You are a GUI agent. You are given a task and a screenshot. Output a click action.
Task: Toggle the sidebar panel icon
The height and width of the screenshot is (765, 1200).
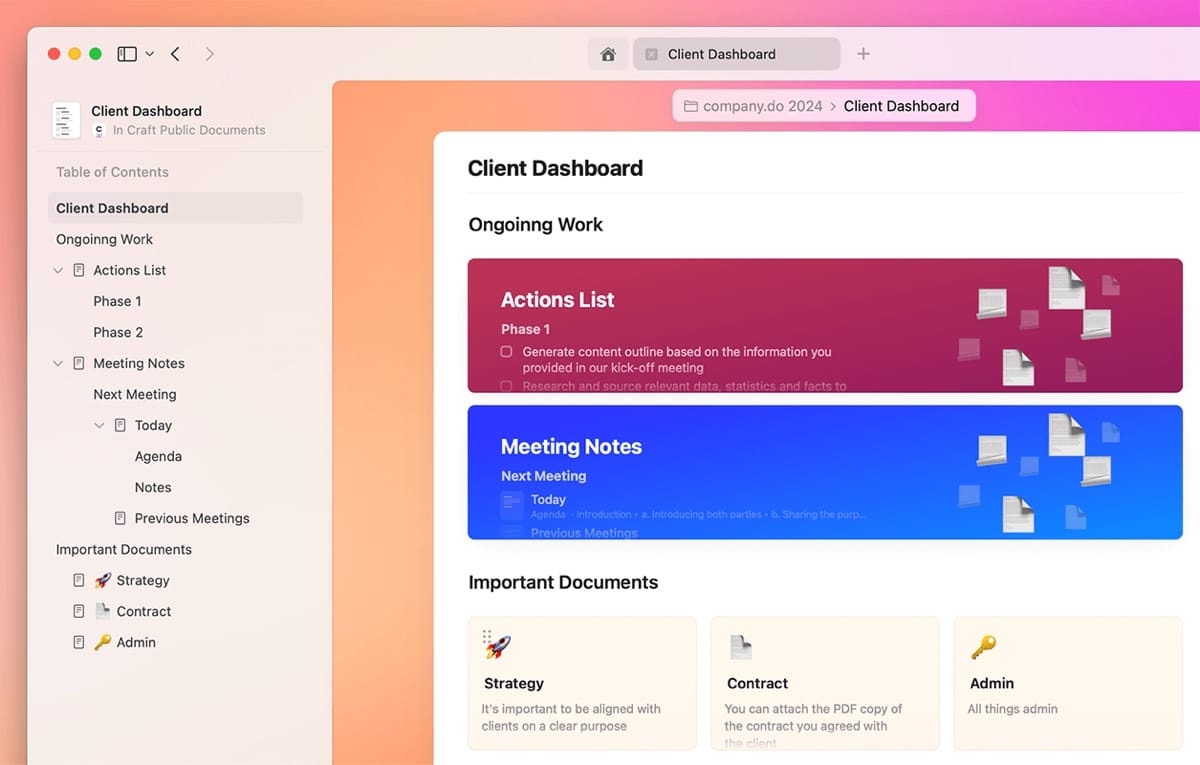(127, 54)
